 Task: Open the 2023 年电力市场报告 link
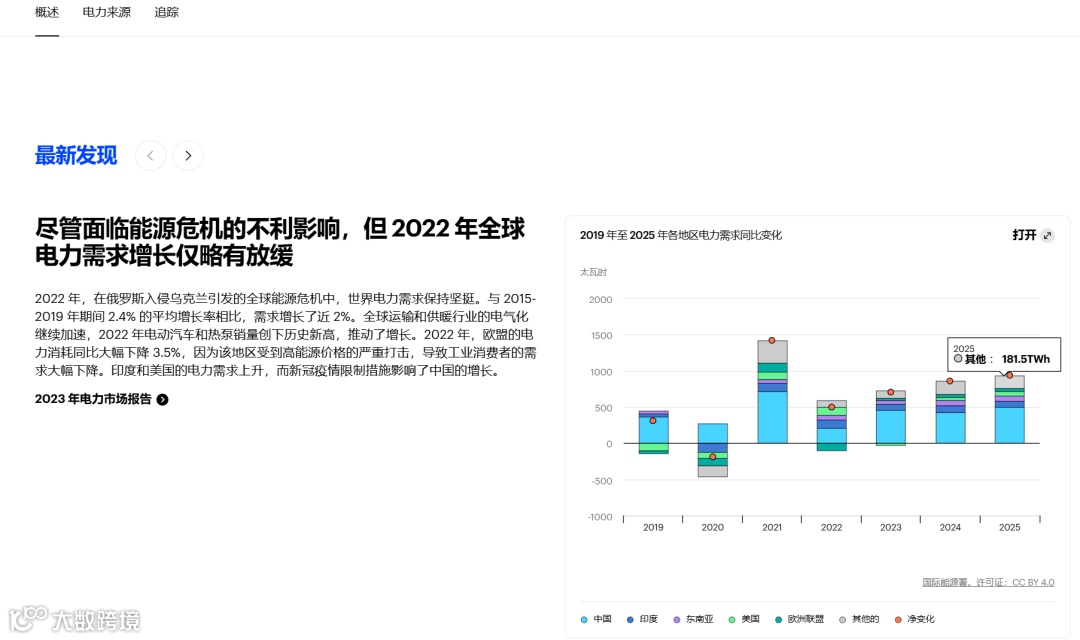[101, 399]
